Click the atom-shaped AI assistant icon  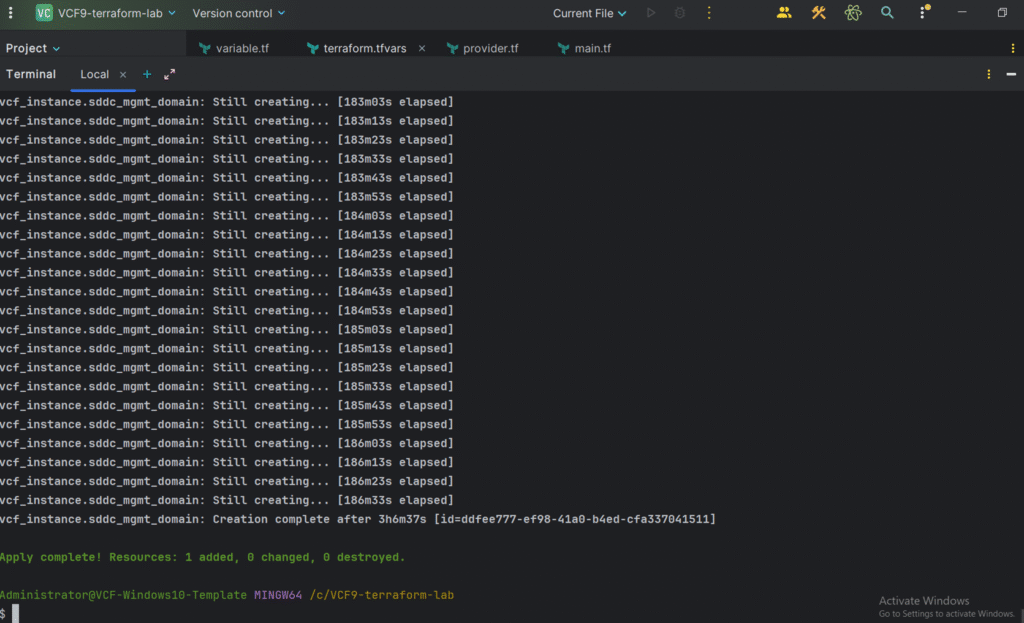[853, 13]
